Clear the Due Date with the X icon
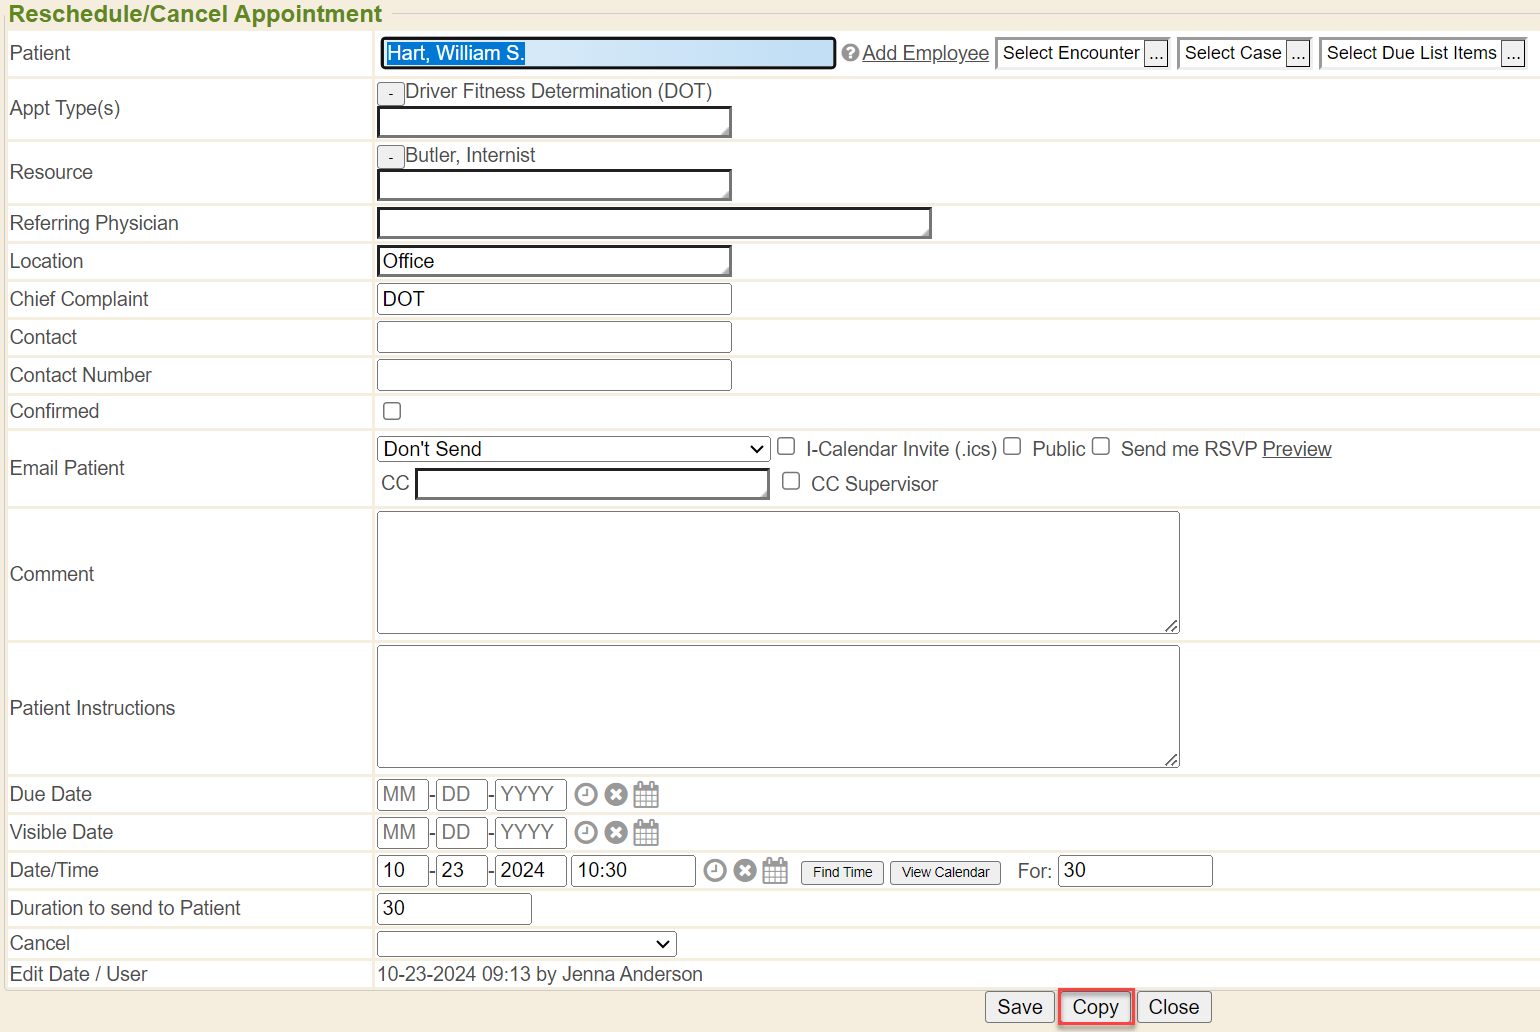1540x1032 pixels. pyautogui.click(x=616, y=795)
